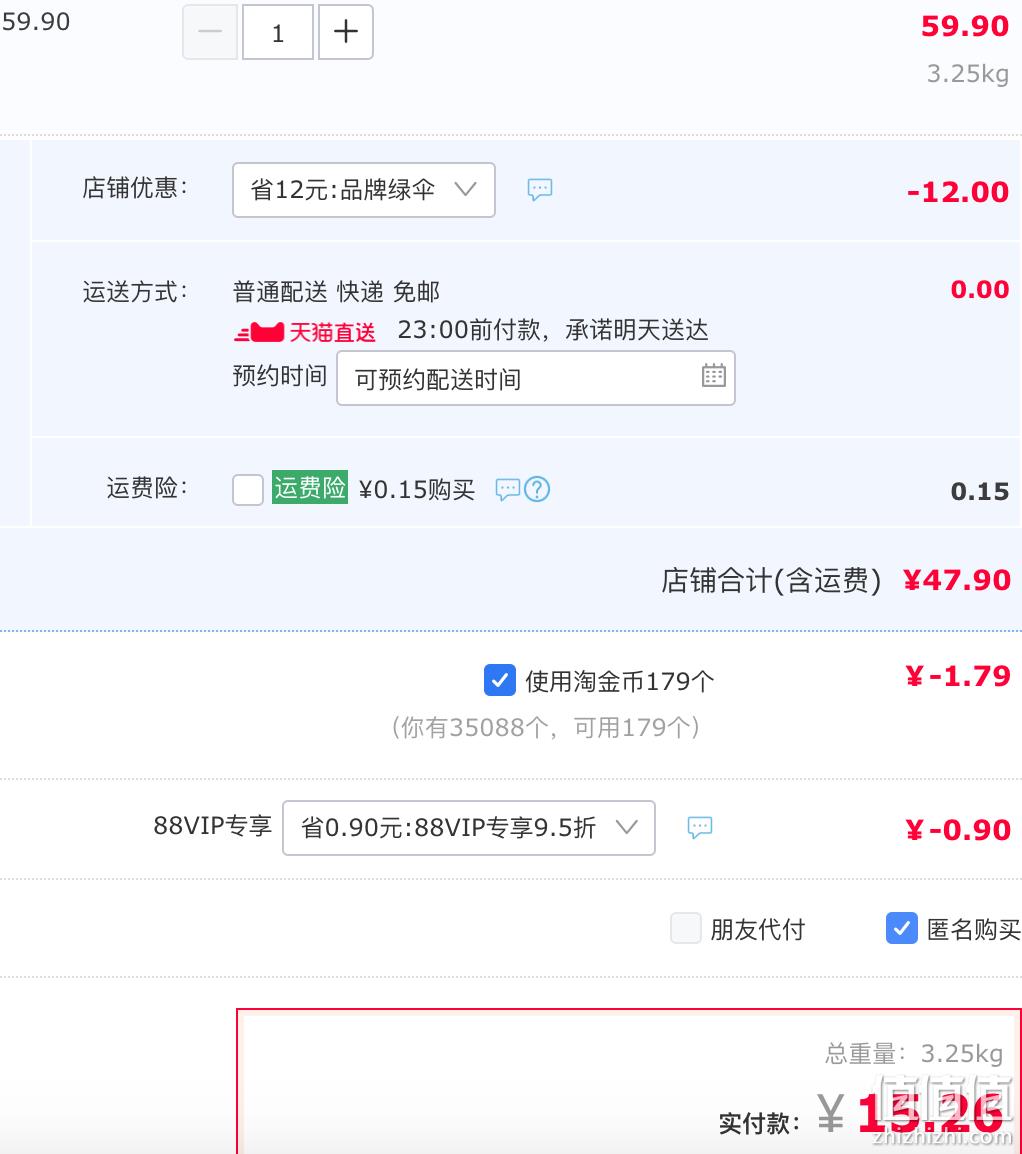Enable the 朋友代付 checkbox
The height and width of the screenshot is (1154, 1022).
[686, 928]
